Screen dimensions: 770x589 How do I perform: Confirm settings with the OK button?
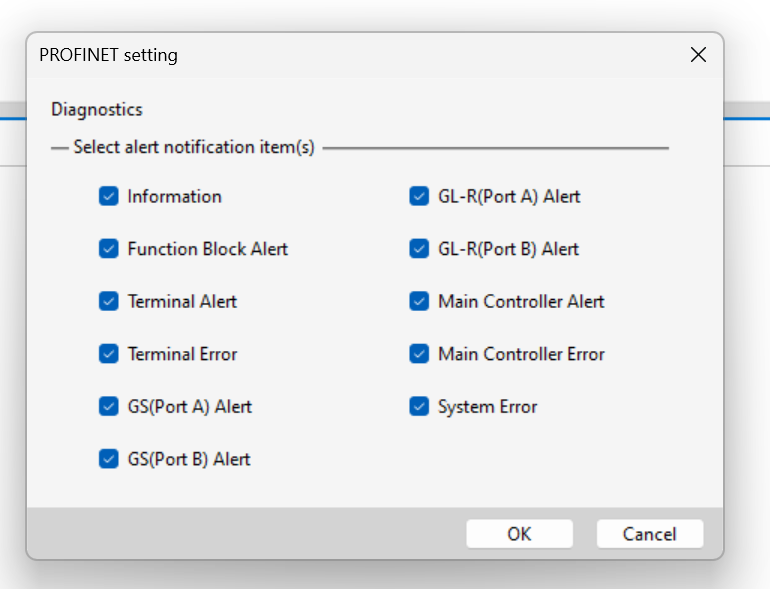[520, 533]
